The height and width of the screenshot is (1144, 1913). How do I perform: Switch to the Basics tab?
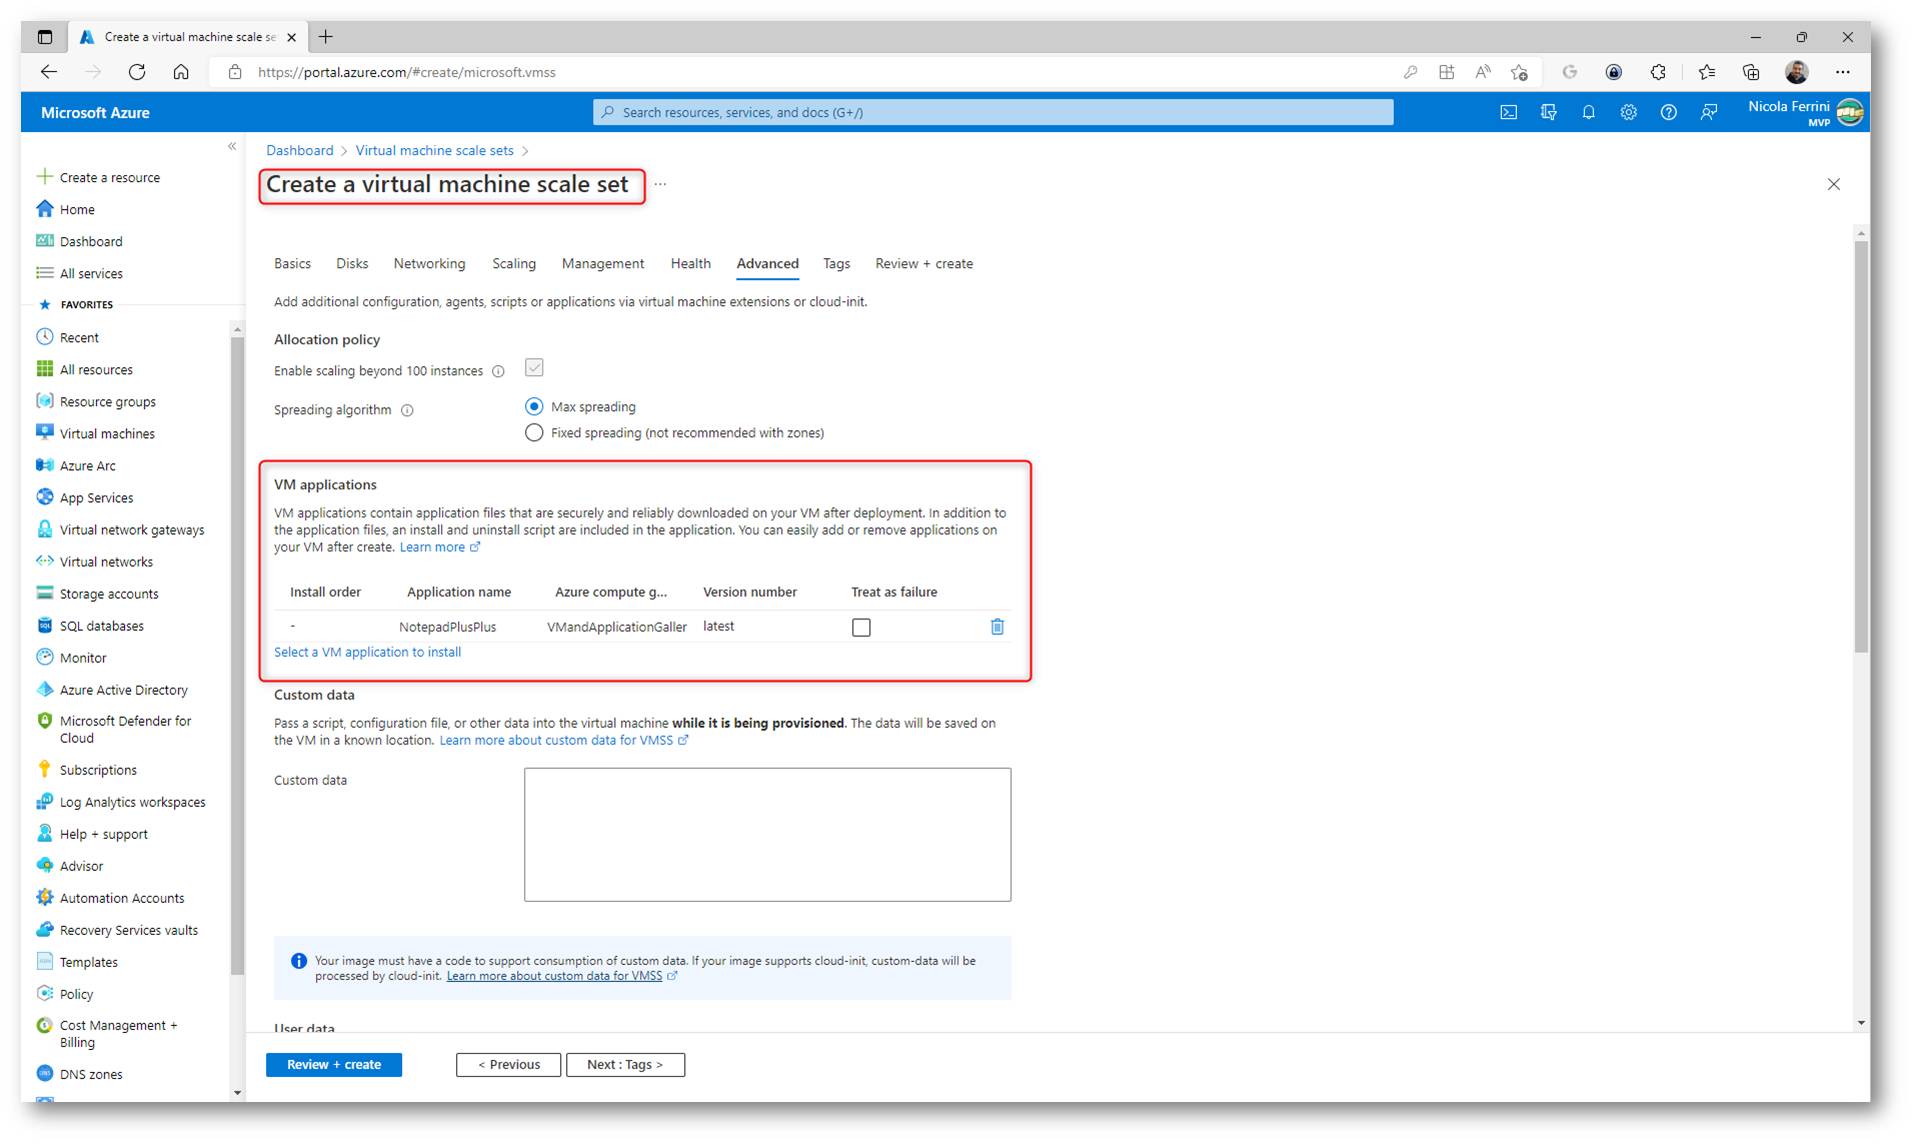point(292,264)
